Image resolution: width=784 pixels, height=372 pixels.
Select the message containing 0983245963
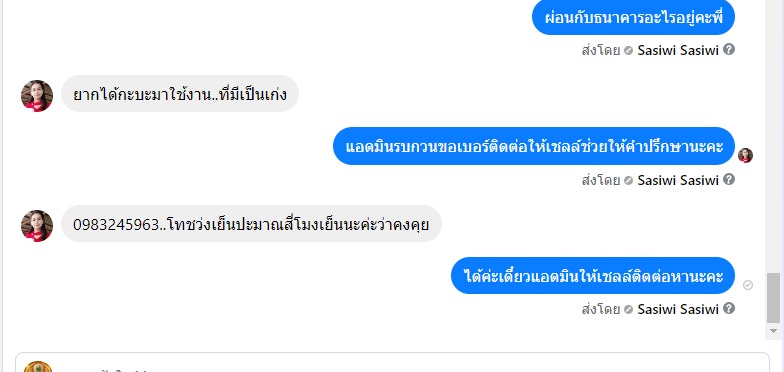click(252, 224)
